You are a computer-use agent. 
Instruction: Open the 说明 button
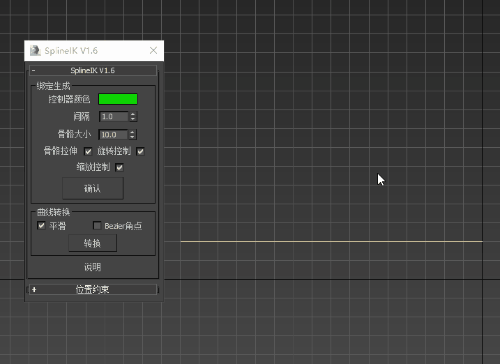(93, 267)
